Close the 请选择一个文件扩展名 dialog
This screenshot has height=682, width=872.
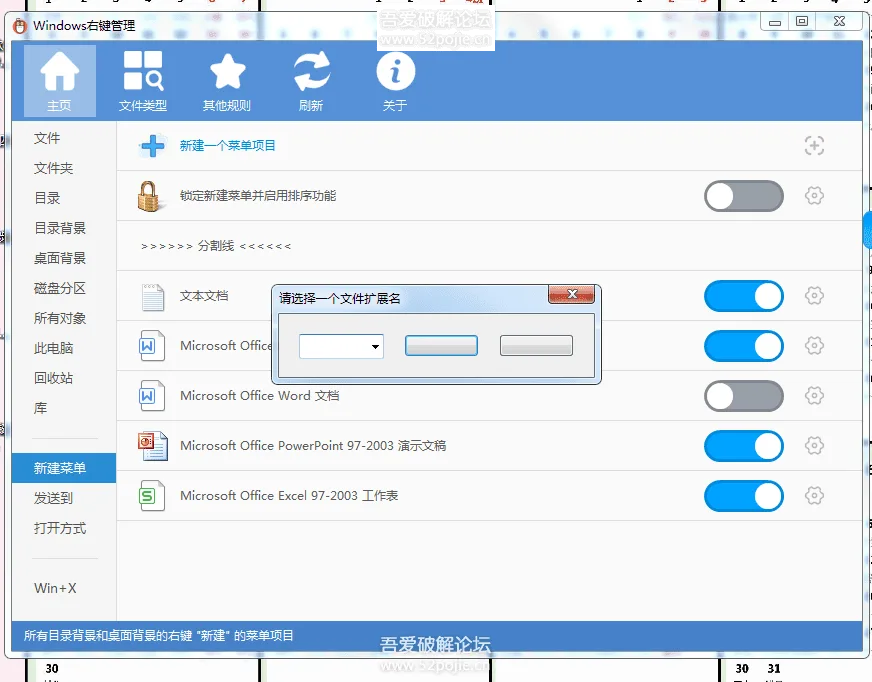click(x=572, y=294)
